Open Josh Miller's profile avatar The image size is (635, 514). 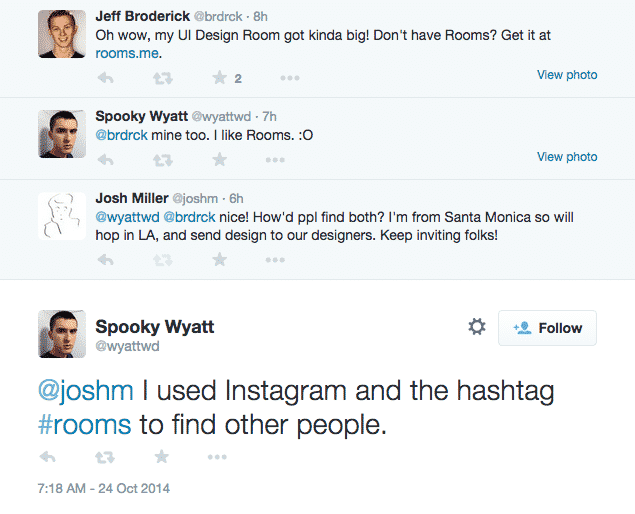coord(60,217)
